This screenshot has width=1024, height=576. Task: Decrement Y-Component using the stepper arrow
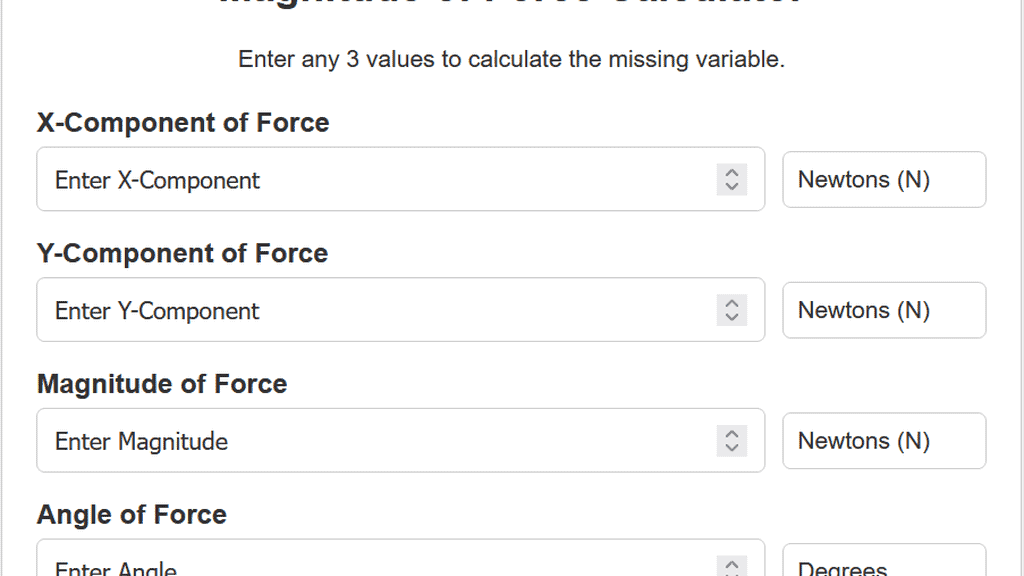coord(731,317)
